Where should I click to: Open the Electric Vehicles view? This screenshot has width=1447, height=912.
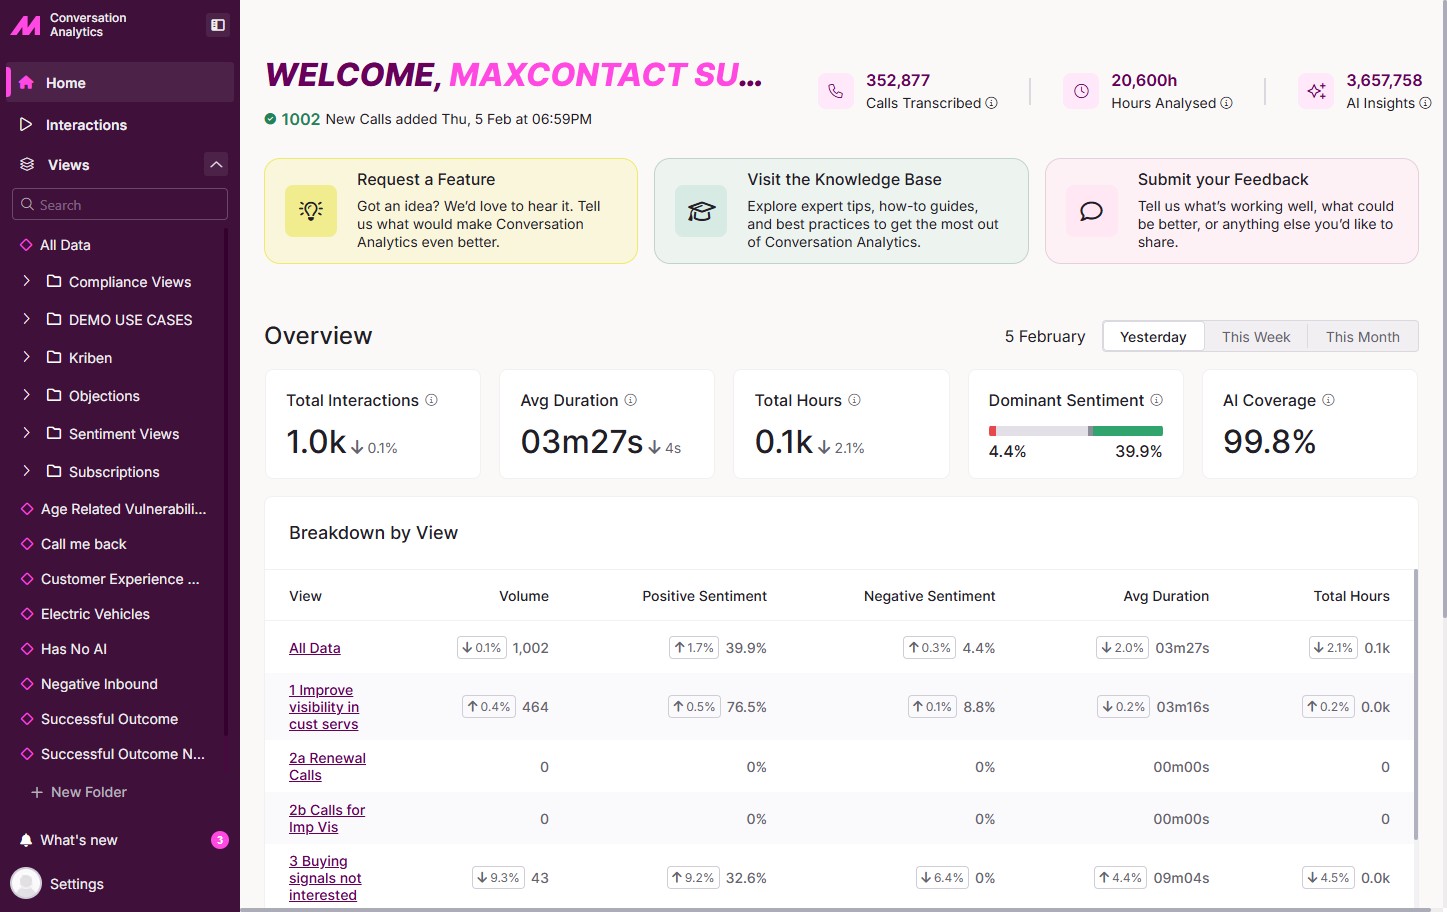tap(95, 614)
